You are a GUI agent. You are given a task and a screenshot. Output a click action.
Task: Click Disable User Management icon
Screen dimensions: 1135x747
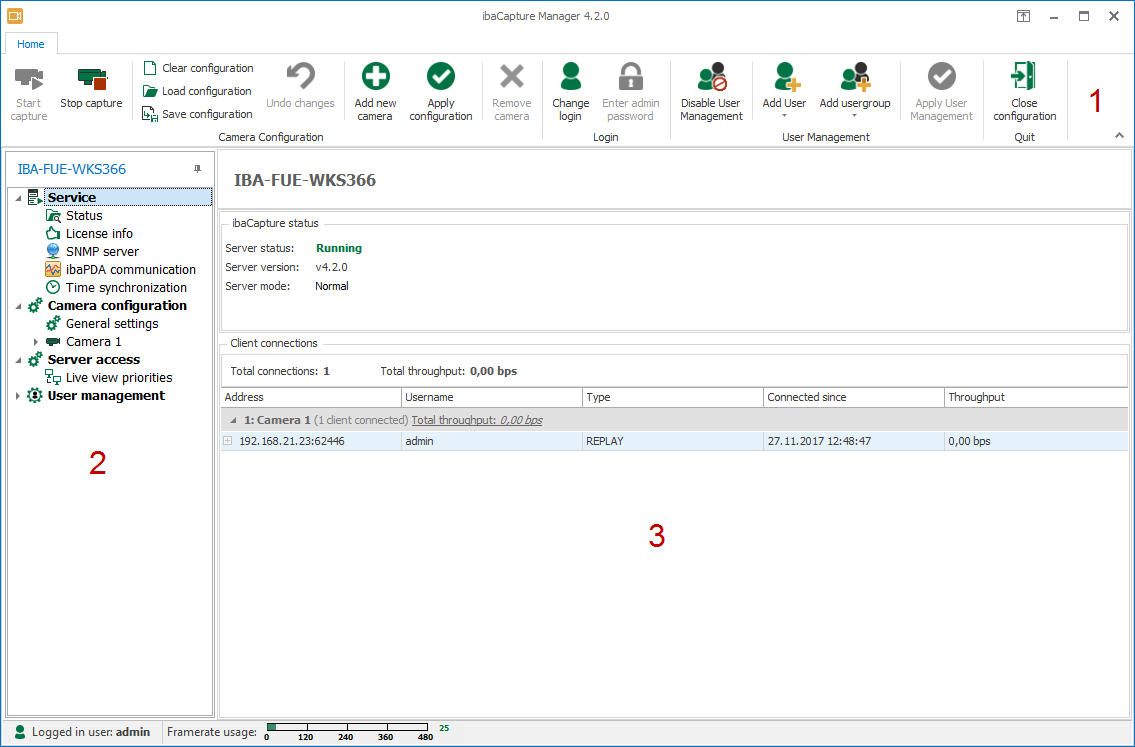click(x=711, y=78)
